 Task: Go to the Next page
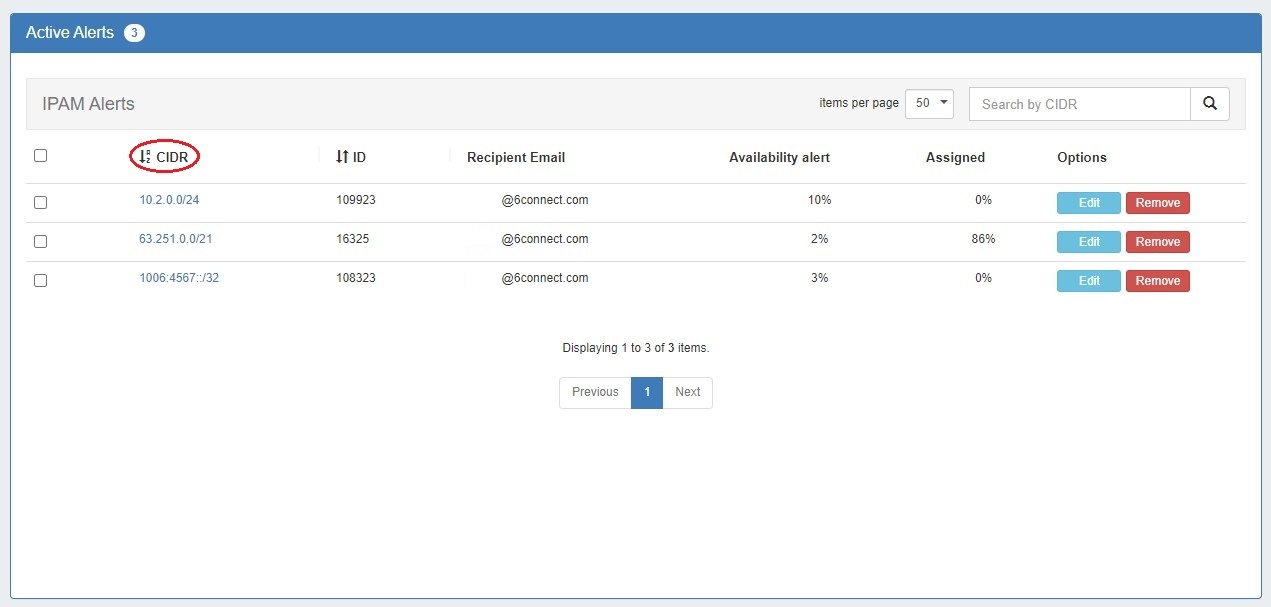click(687, 392)
